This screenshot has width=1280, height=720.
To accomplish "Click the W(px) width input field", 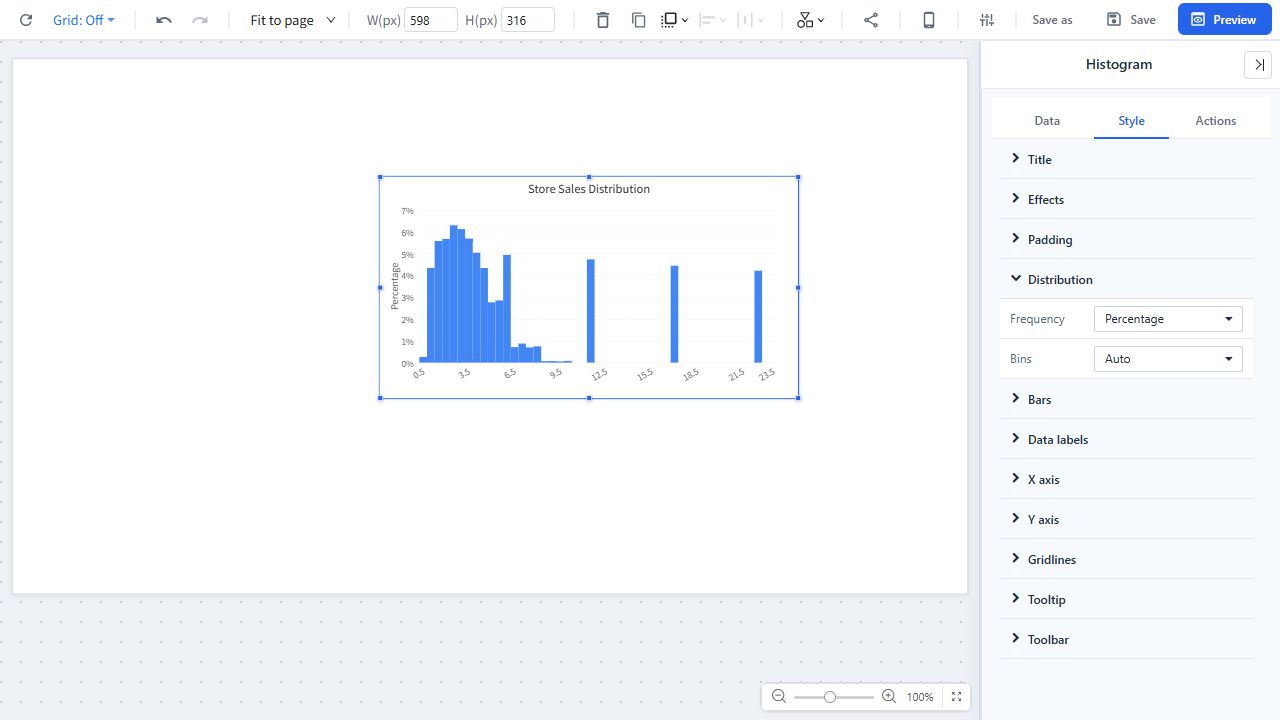I will (431, 20).
